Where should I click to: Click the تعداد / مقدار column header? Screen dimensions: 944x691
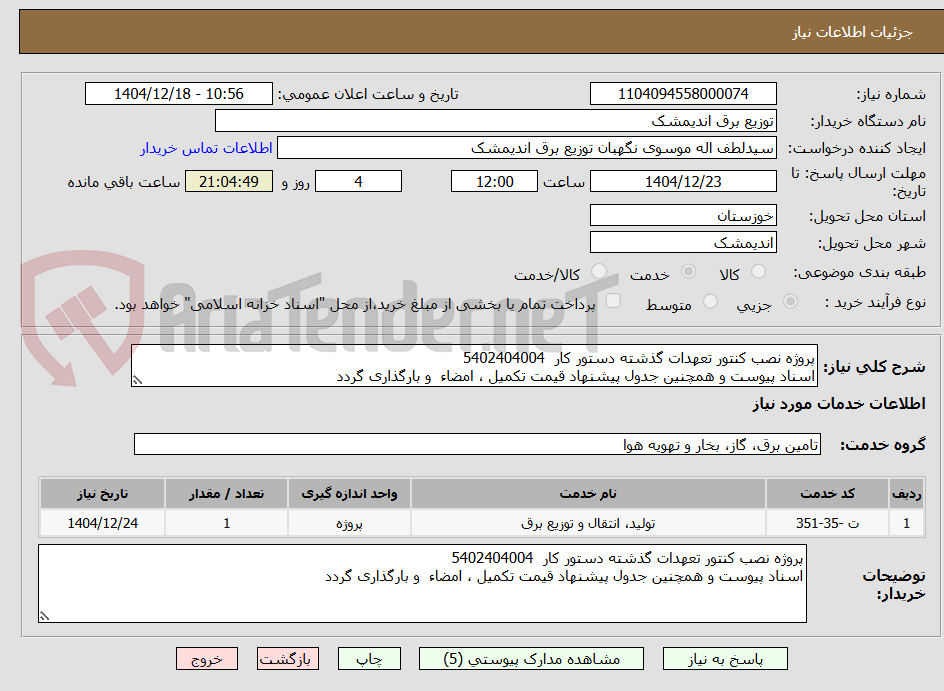tap(226, 494)
